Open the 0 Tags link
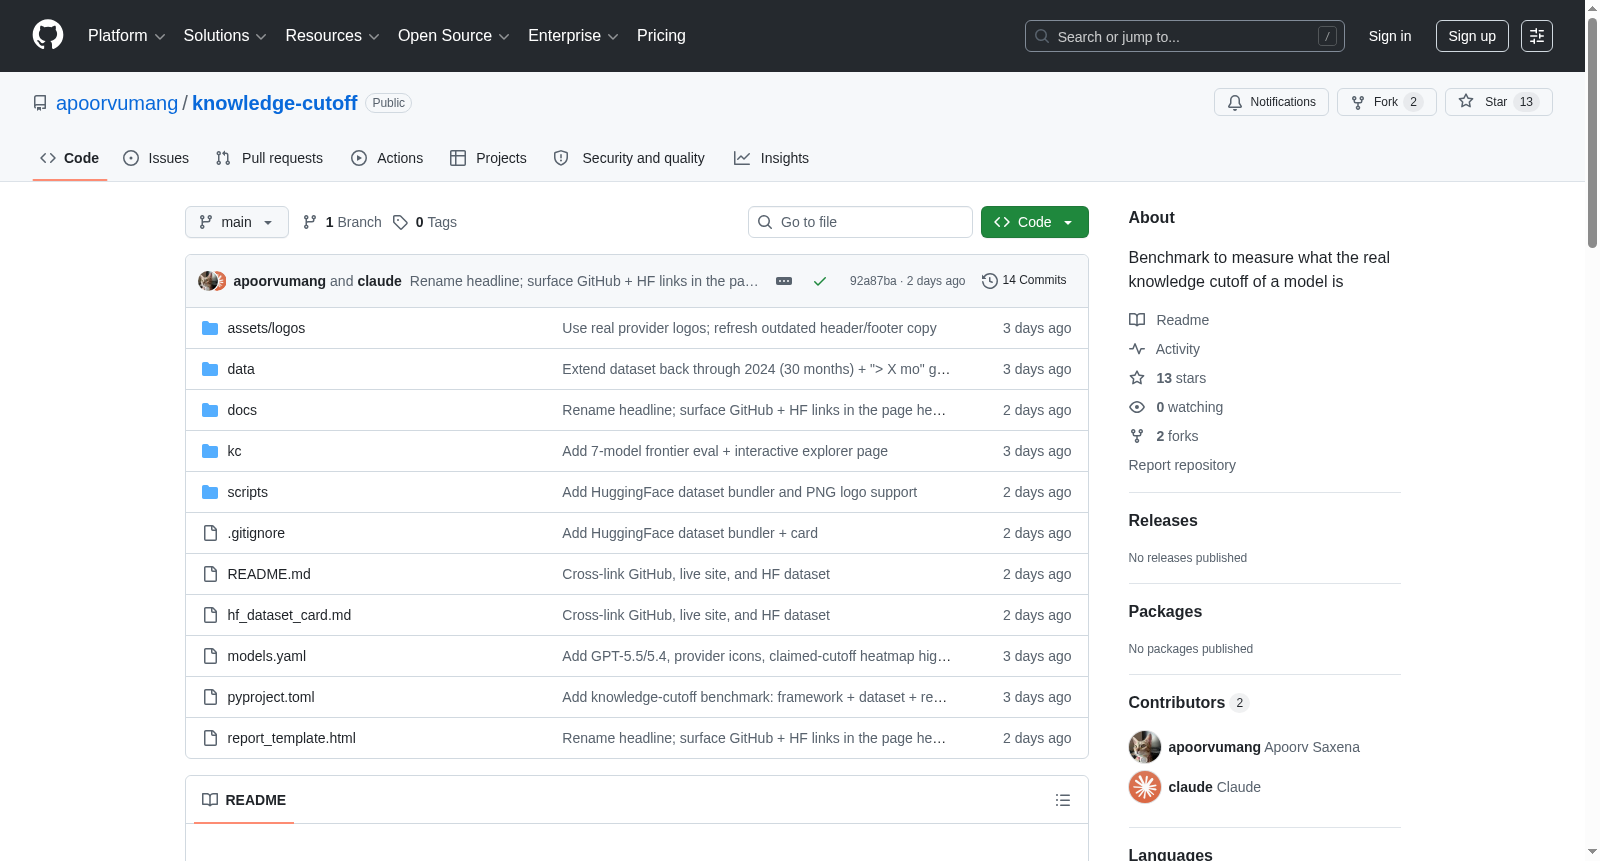1600x861 pixels. (x=425, y=222)
